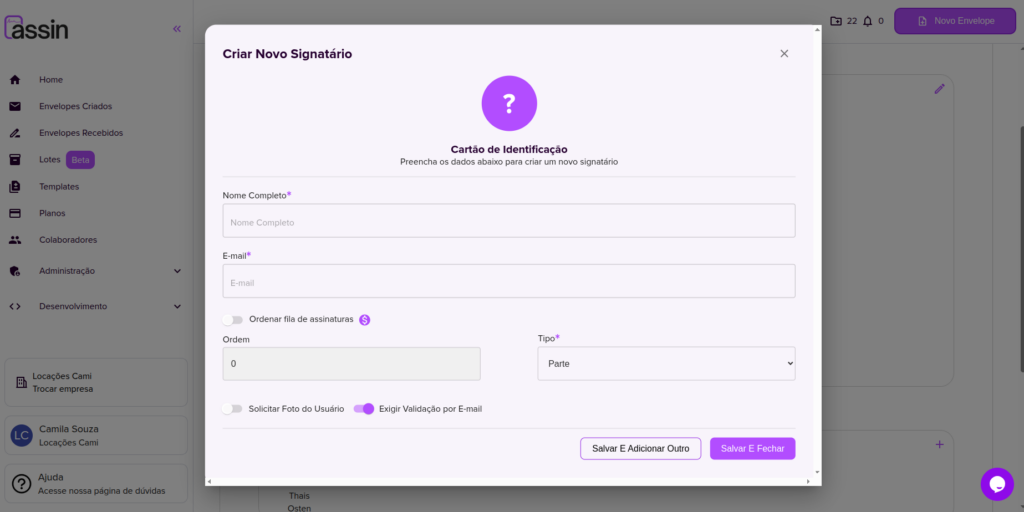Click the page vertical scrollbar thumb

[1021, 248]
